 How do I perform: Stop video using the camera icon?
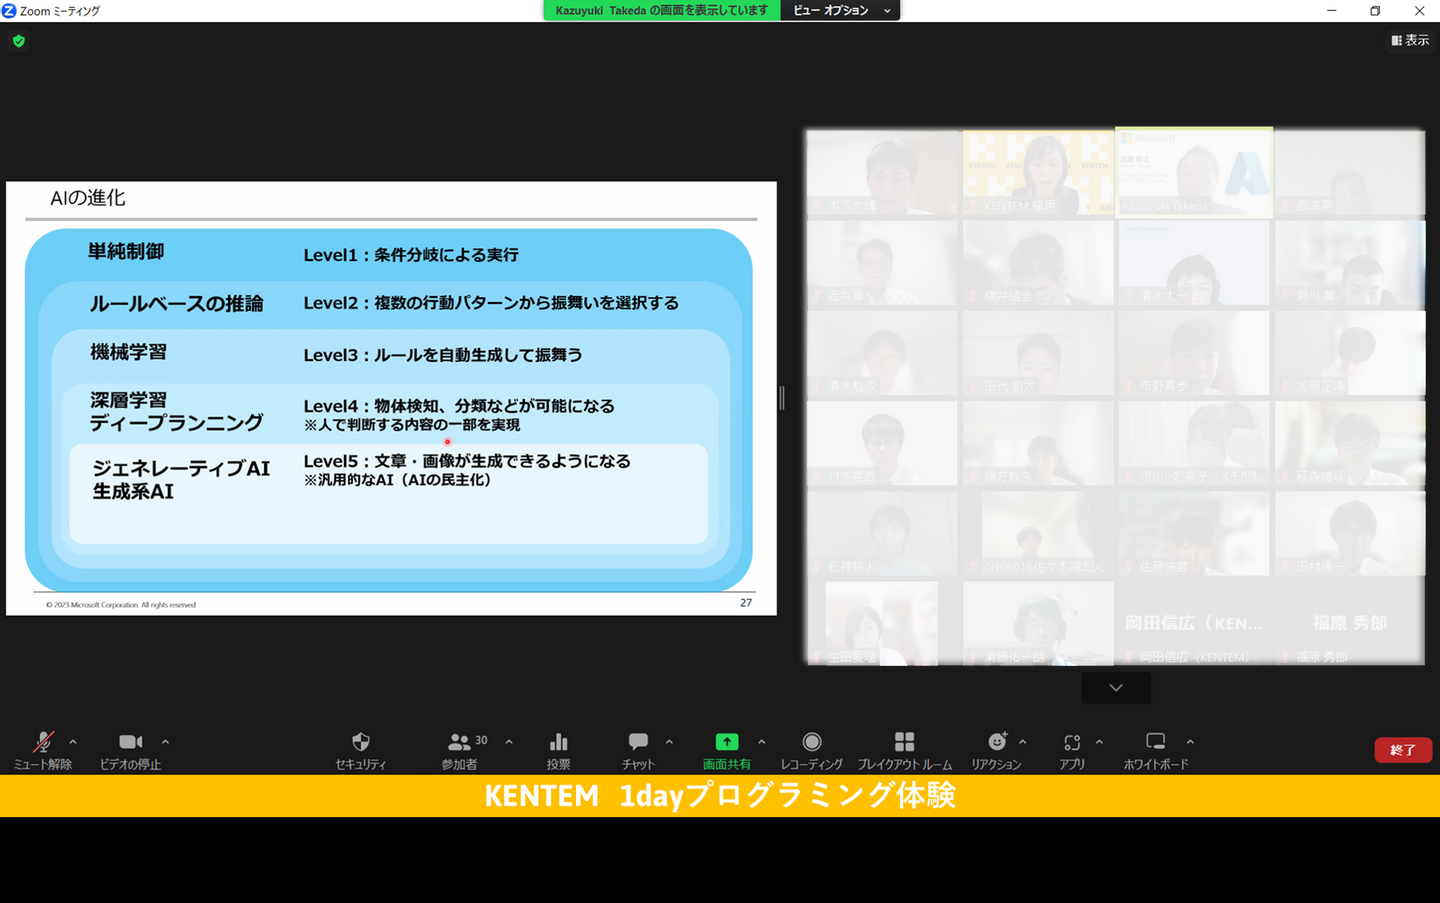(x=130, y=742)
